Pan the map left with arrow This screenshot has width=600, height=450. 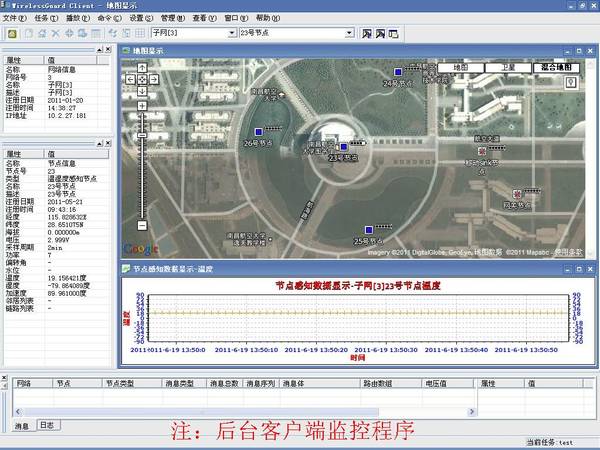(130, 80)
